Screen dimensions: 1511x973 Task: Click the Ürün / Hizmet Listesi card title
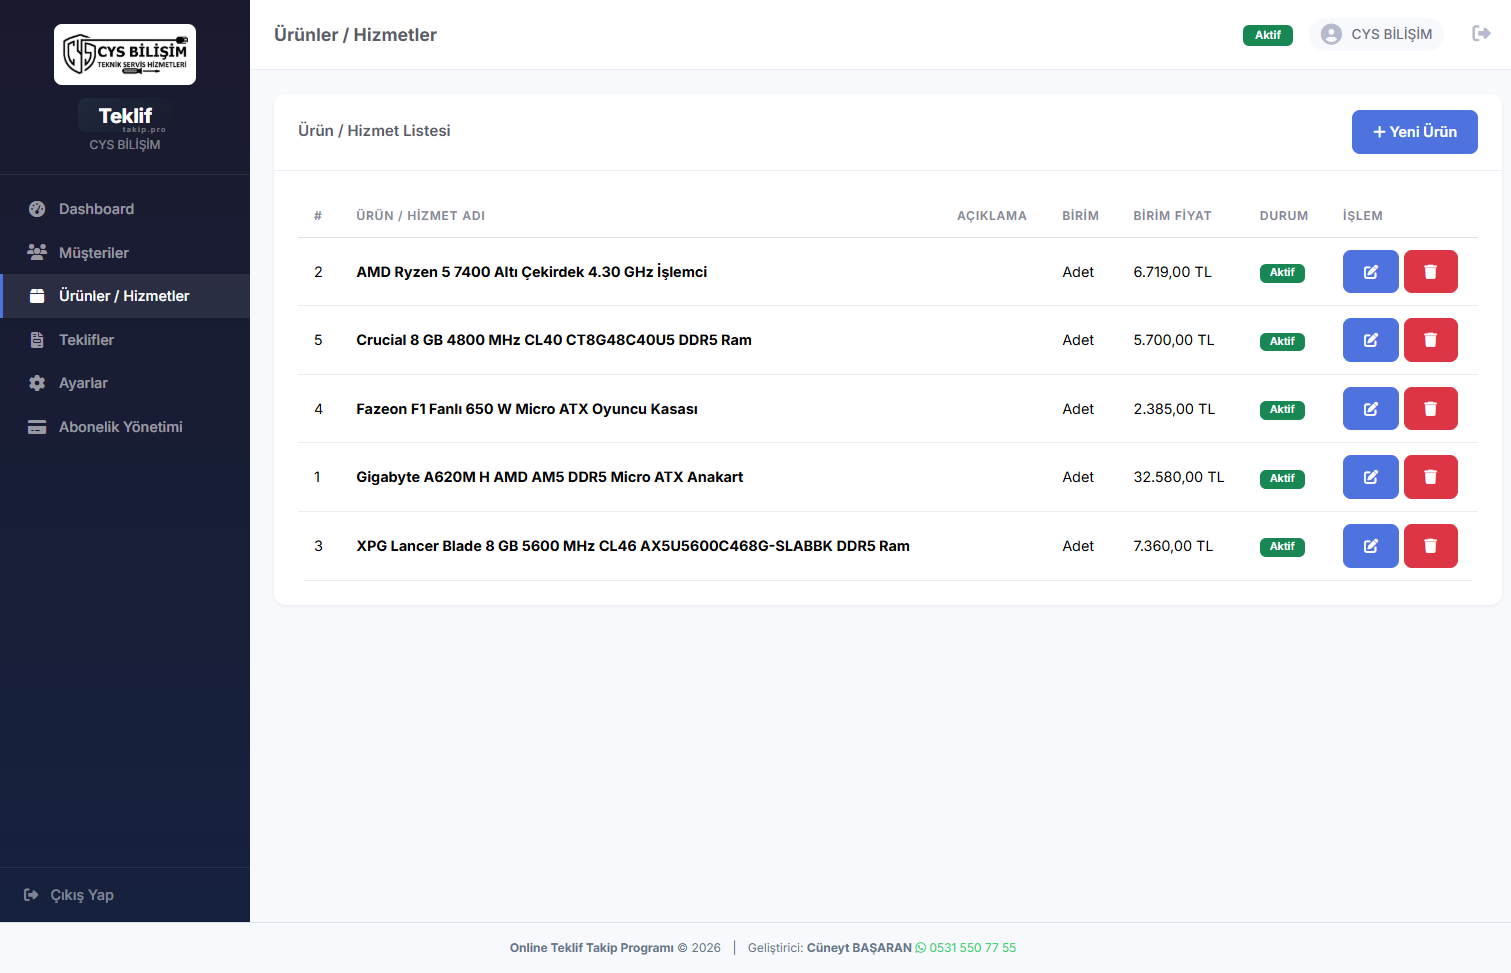click(x=374, y=131)
